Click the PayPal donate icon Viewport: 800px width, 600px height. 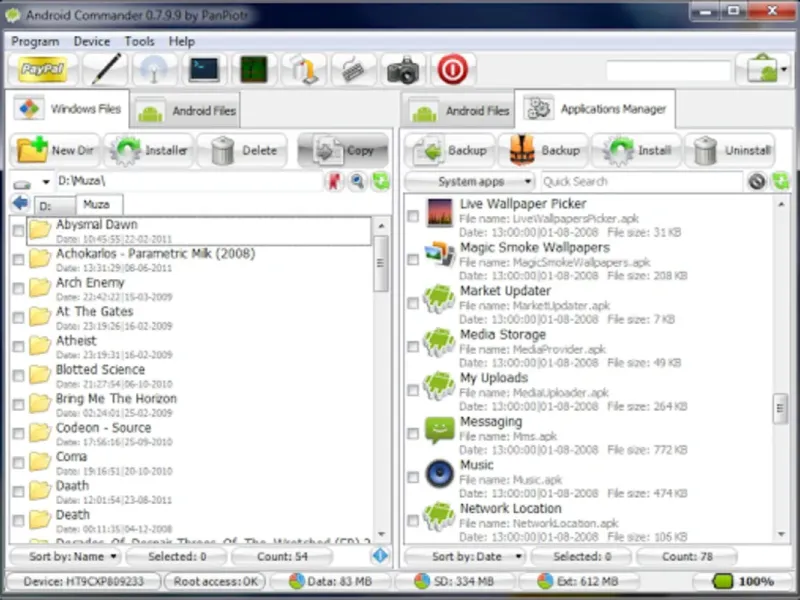click(43, 69)
